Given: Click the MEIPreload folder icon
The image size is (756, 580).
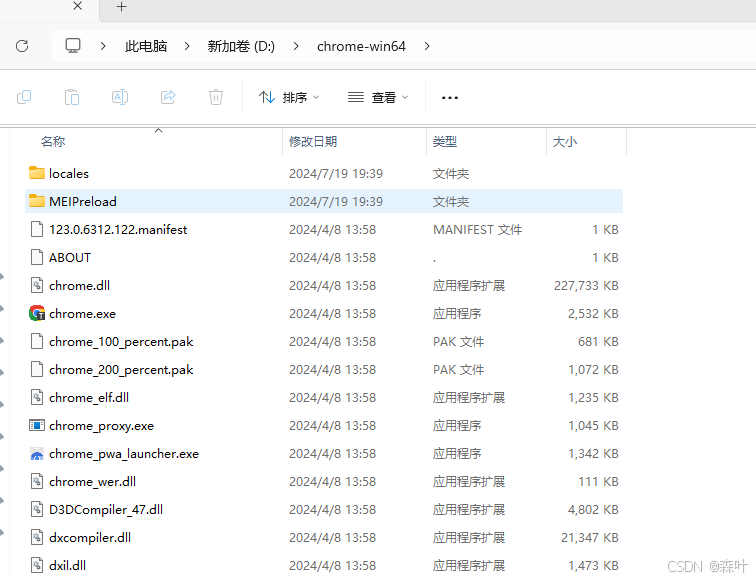Looking at the screenshot, I should (x=37, y=201).
